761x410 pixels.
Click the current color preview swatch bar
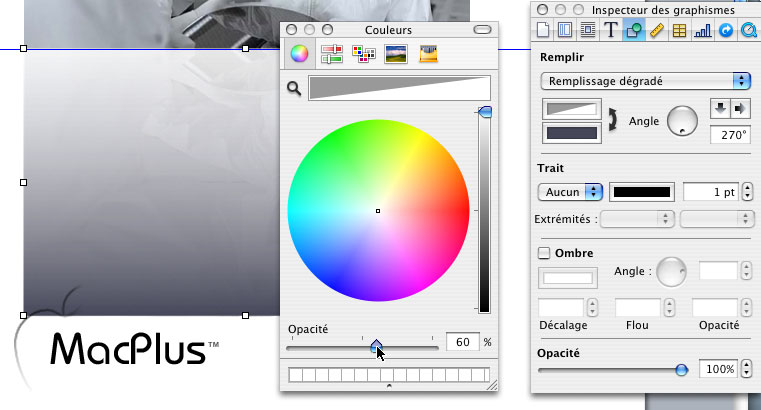click(x=399, y=88)
